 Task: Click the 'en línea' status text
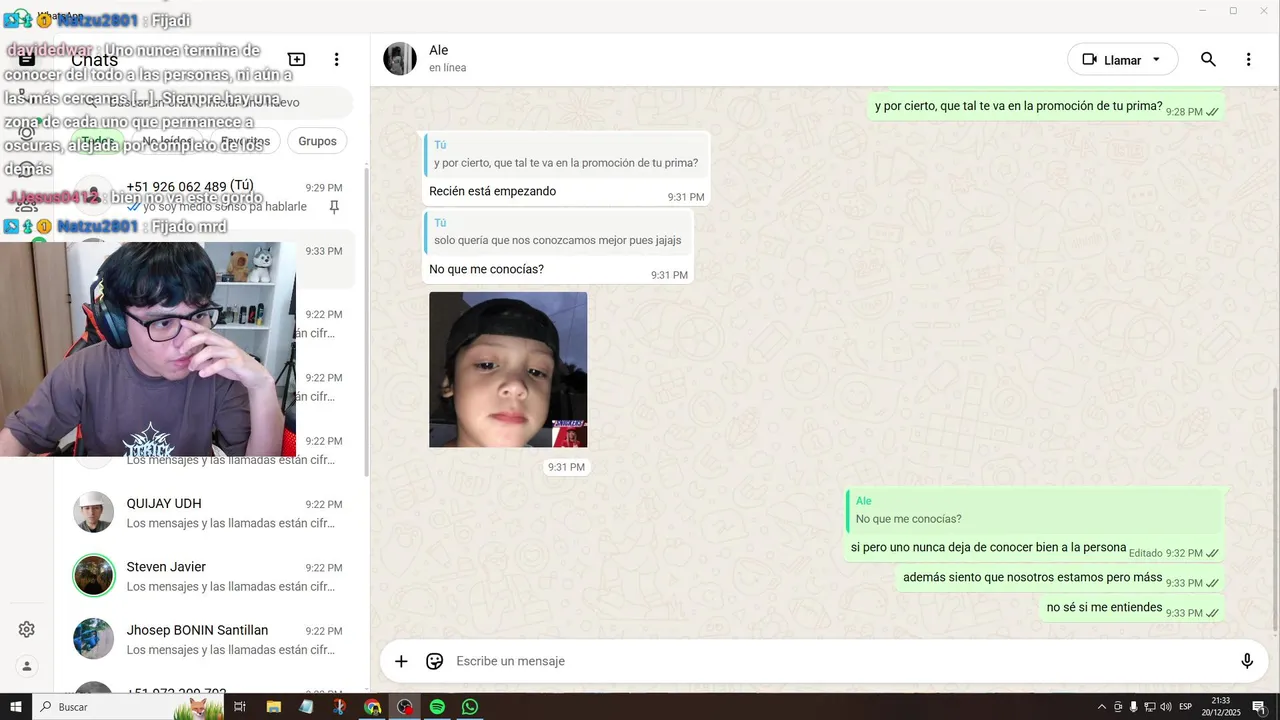[x=447, y=68]
